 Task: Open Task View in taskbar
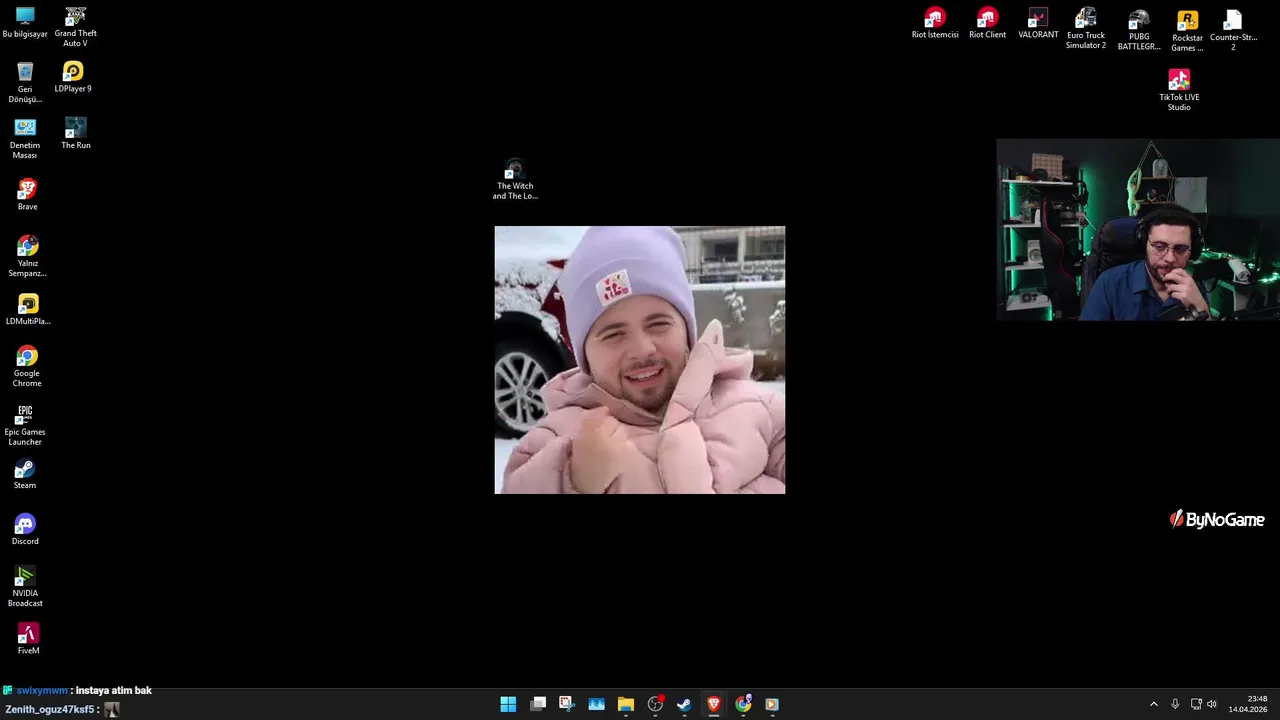tap(538, 704)
